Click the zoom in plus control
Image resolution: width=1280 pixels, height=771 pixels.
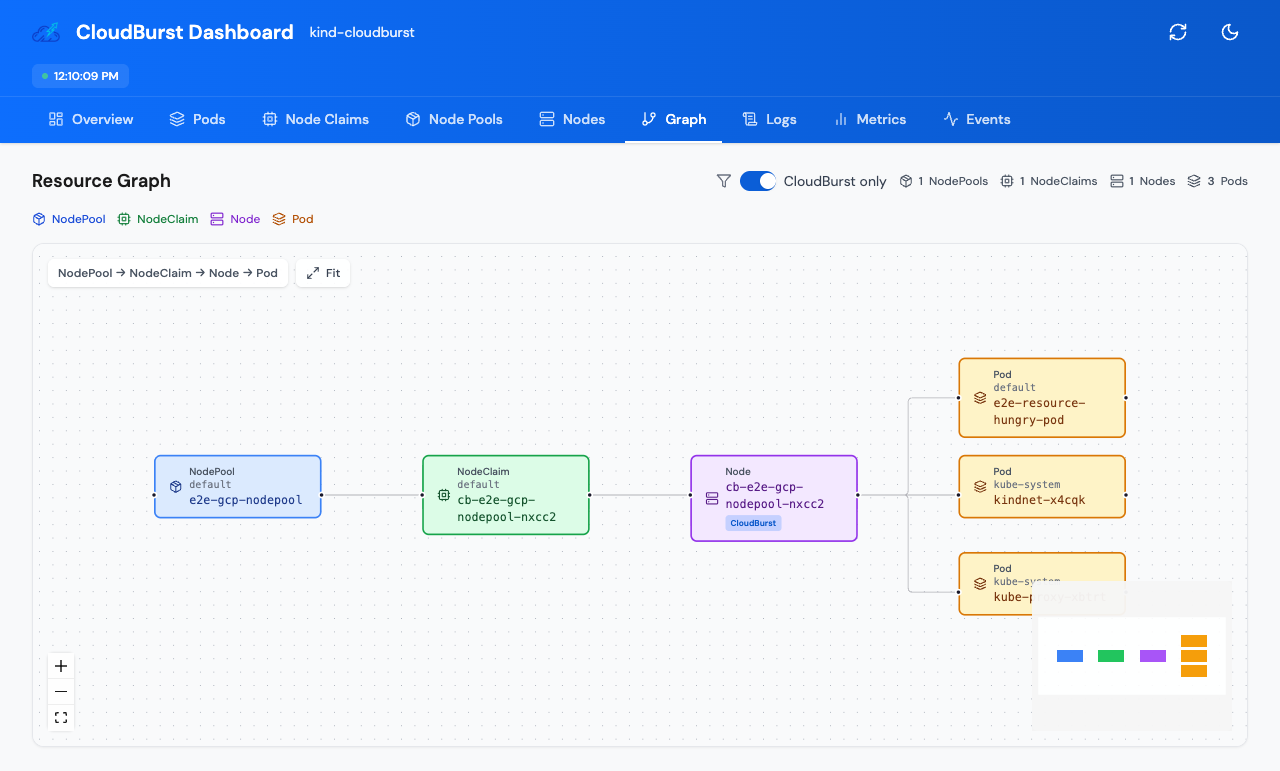point(60,665)
